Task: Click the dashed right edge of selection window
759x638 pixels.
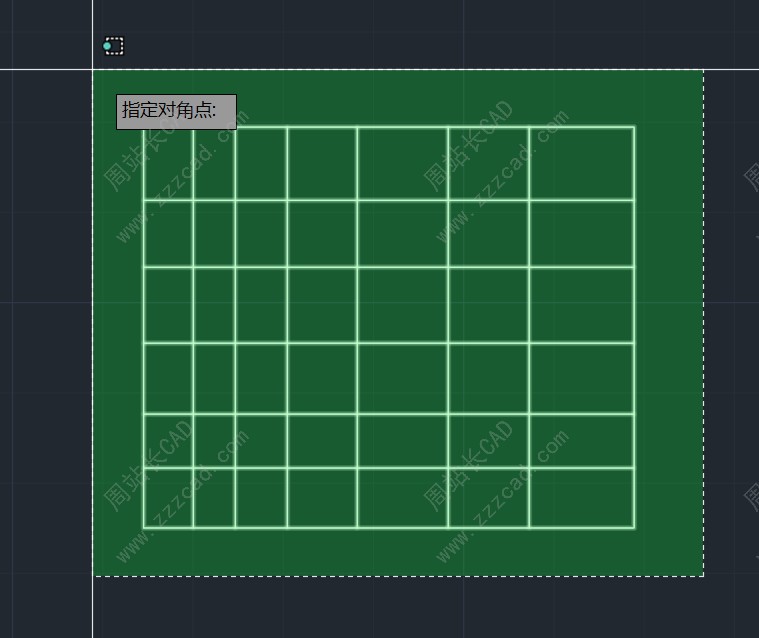Action: [x=704, y=320]
